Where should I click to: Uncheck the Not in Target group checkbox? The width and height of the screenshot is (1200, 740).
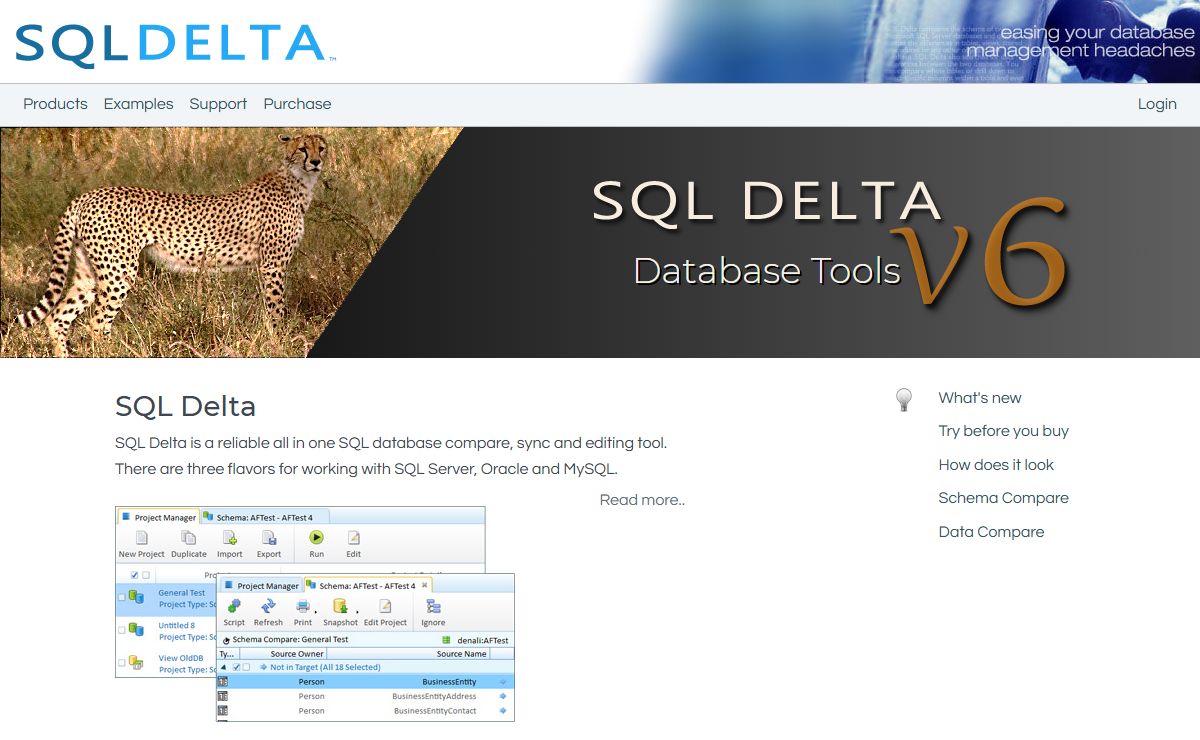236,667
